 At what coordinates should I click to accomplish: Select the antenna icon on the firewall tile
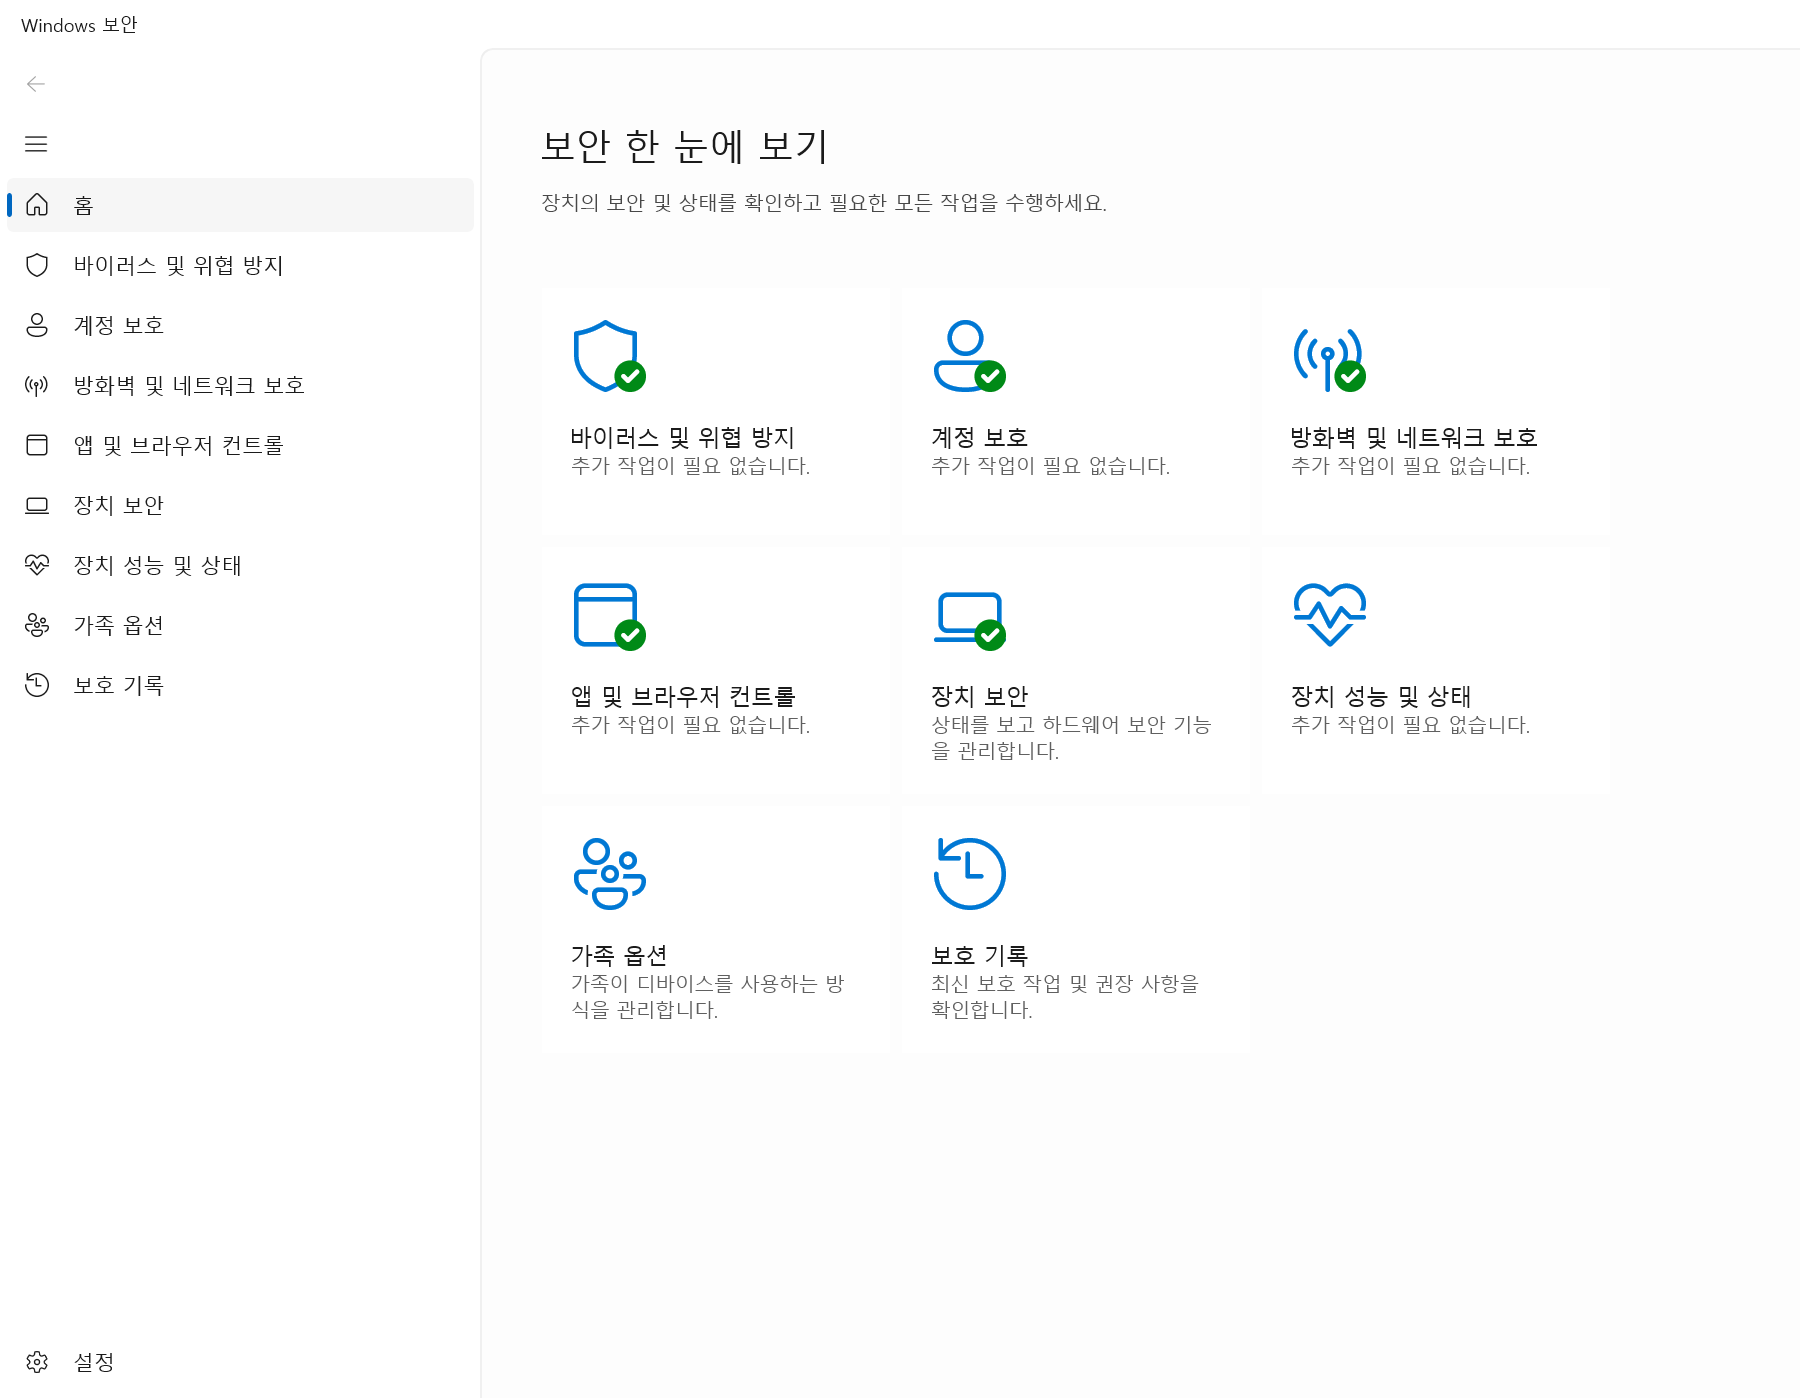(1327, 358)
